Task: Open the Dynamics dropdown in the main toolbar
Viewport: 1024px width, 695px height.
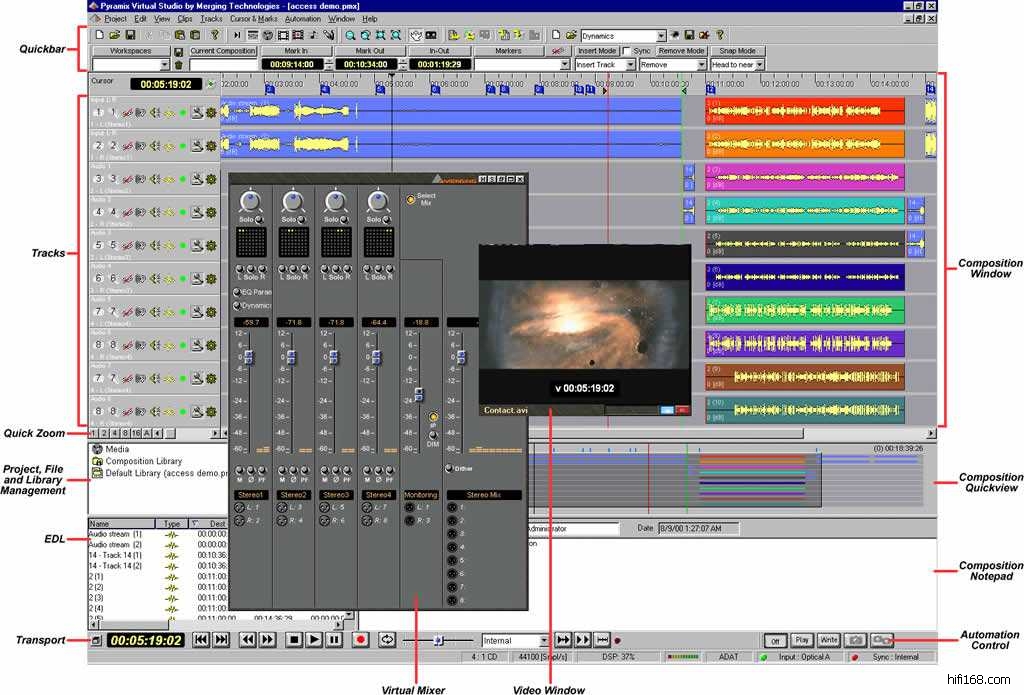Action: [x=659, y=36]
